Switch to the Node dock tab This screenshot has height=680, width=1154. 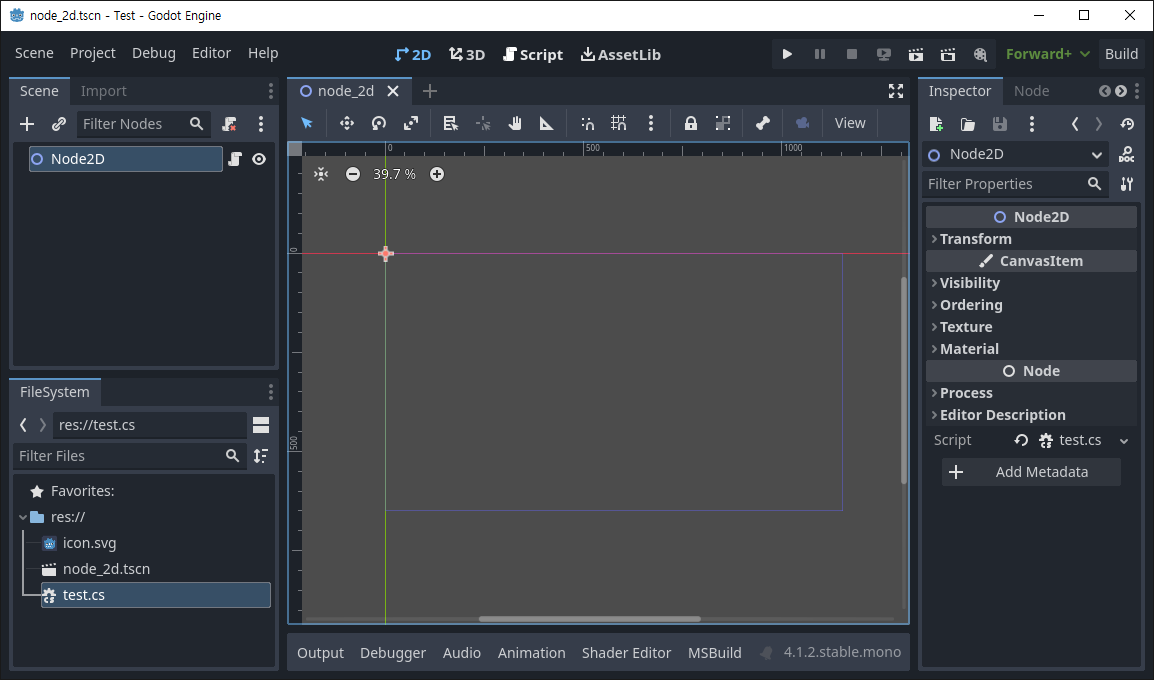point(1031,91)
